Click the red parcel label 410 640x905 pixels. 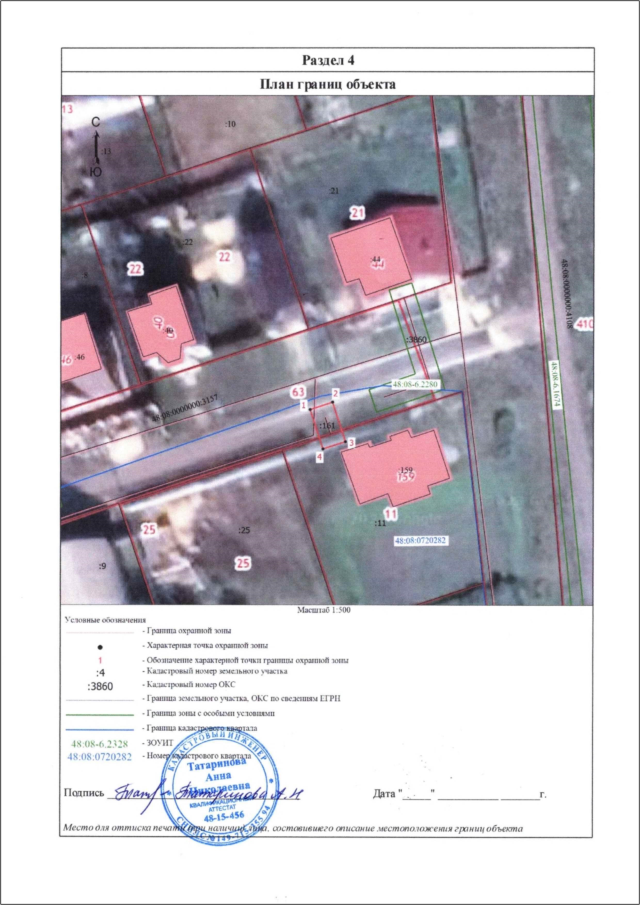pyautogui.click(x=584, y=324)
